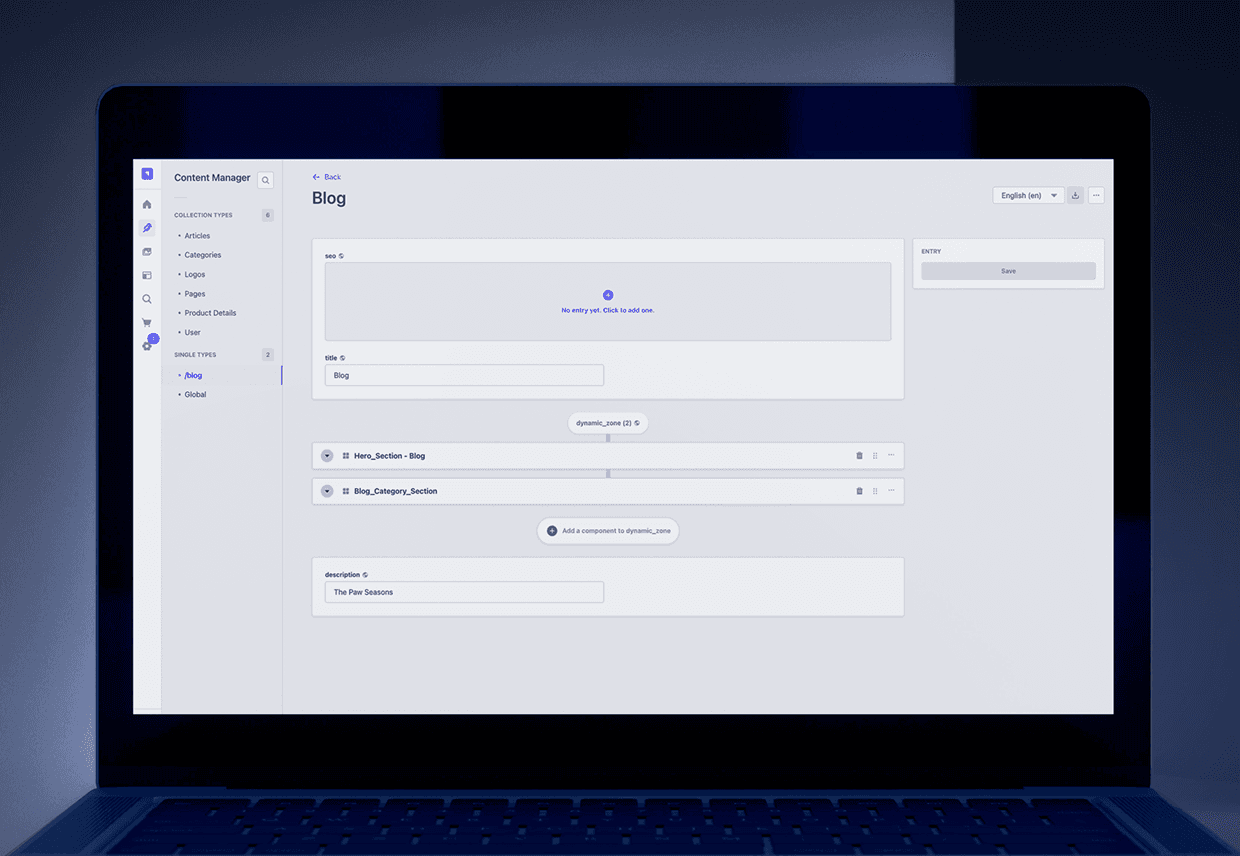Click the description input field

click(464, 592)
